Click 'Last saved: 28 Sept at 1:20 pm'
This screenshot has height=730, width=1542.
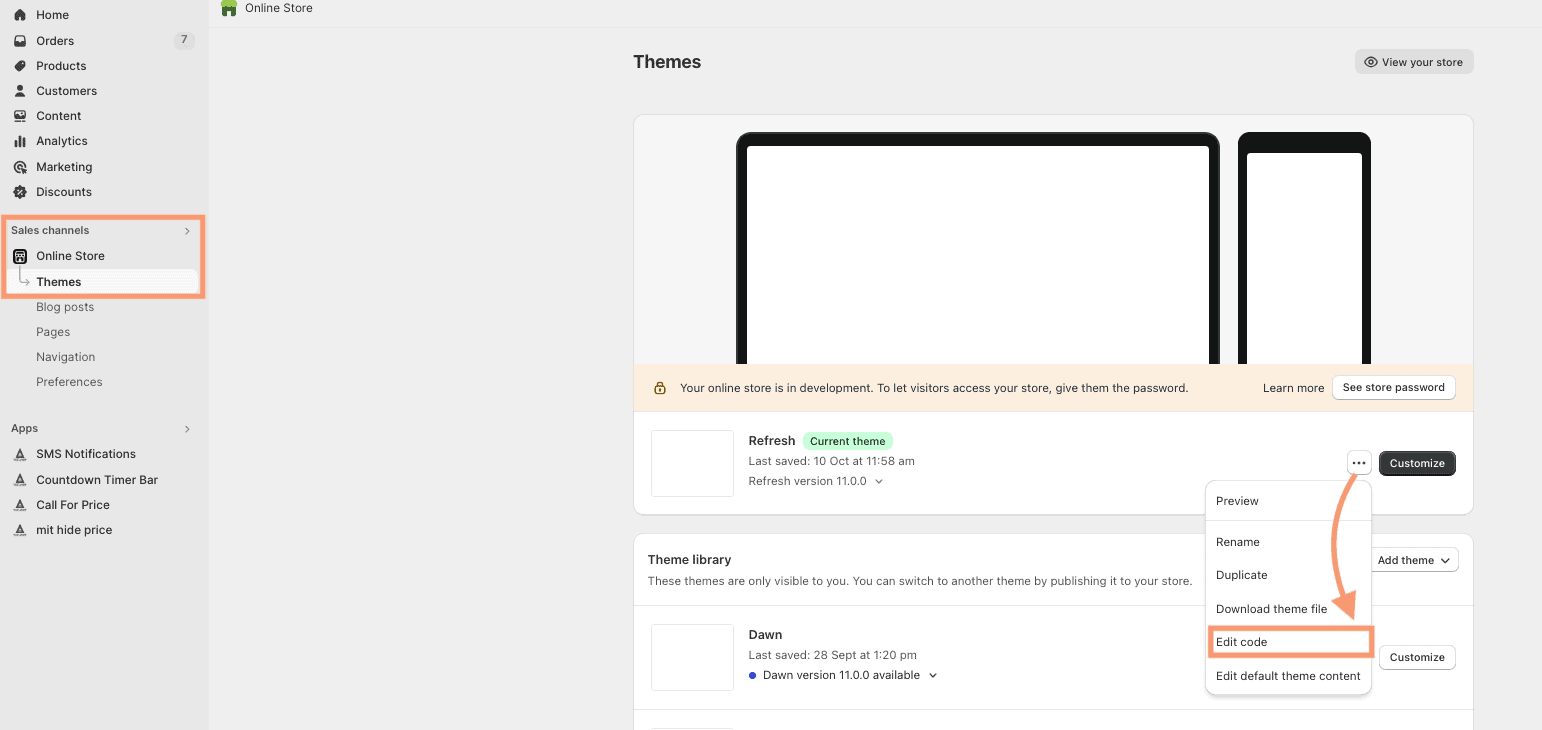pyautogui.click(x=832, y=655)
